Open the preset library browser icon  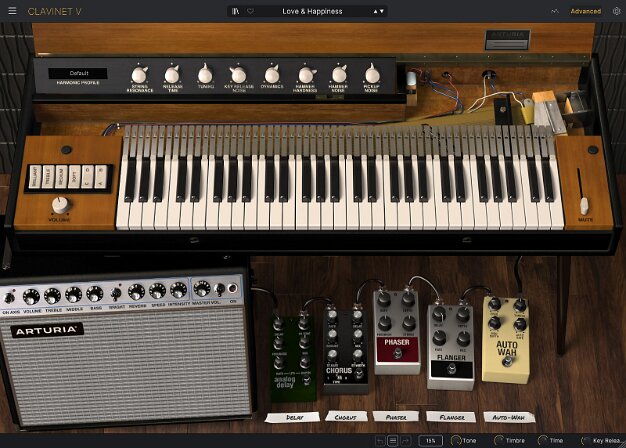click(x=235, y=12)
